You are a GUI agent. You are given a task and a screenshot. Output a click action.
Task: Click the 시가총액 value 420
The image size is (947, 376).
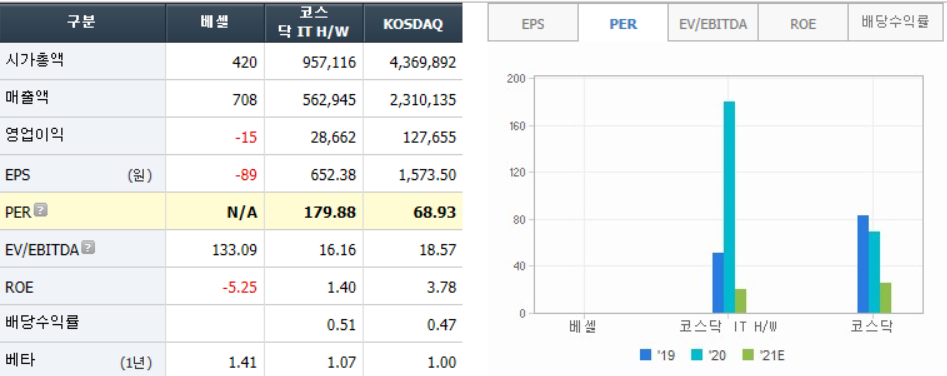point(246,62)
